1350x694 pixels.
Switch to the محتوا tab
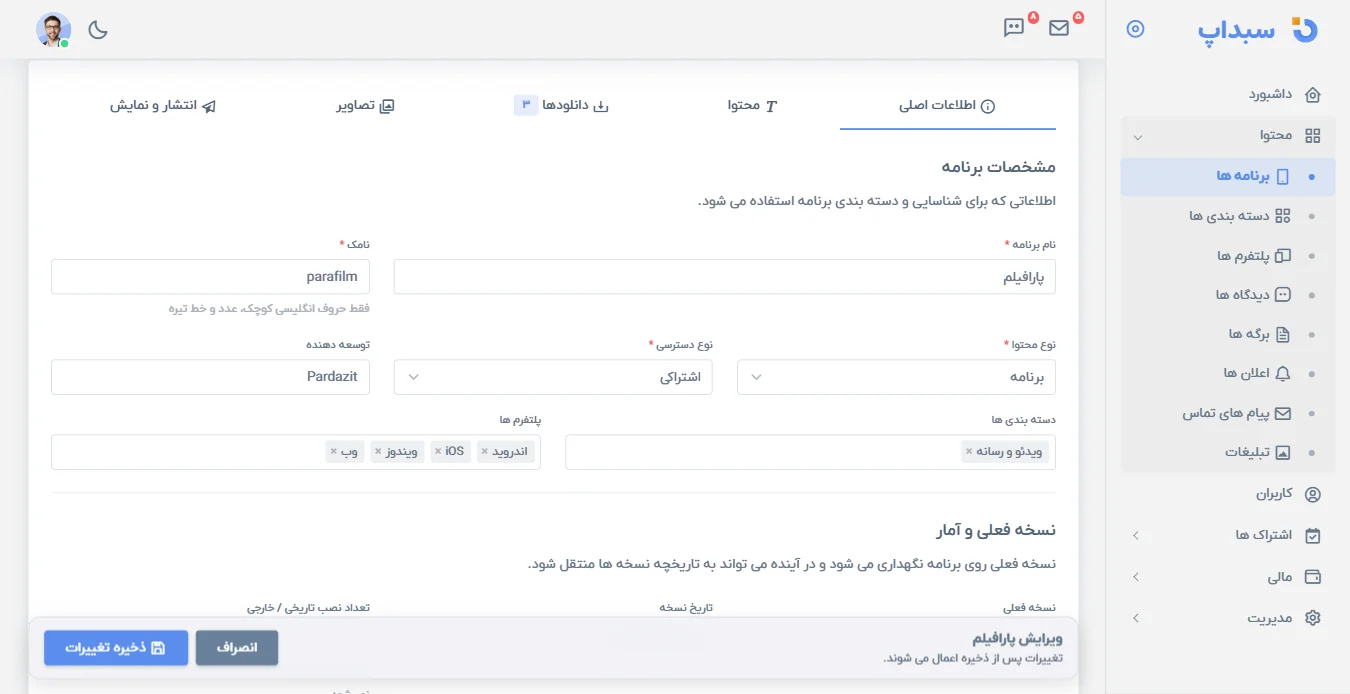pos(752,105)
